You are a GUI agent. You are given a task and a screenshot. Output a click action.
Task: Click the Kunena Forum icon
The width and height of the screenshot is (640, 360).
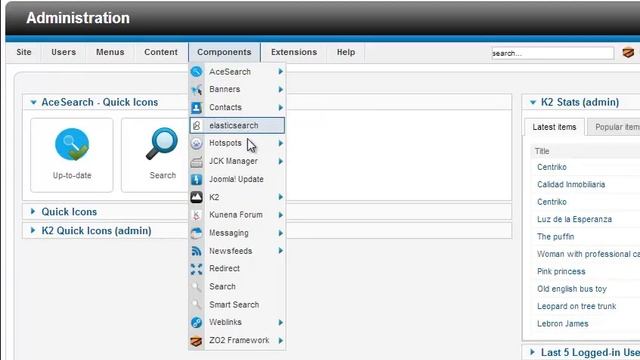coord(196,215)
